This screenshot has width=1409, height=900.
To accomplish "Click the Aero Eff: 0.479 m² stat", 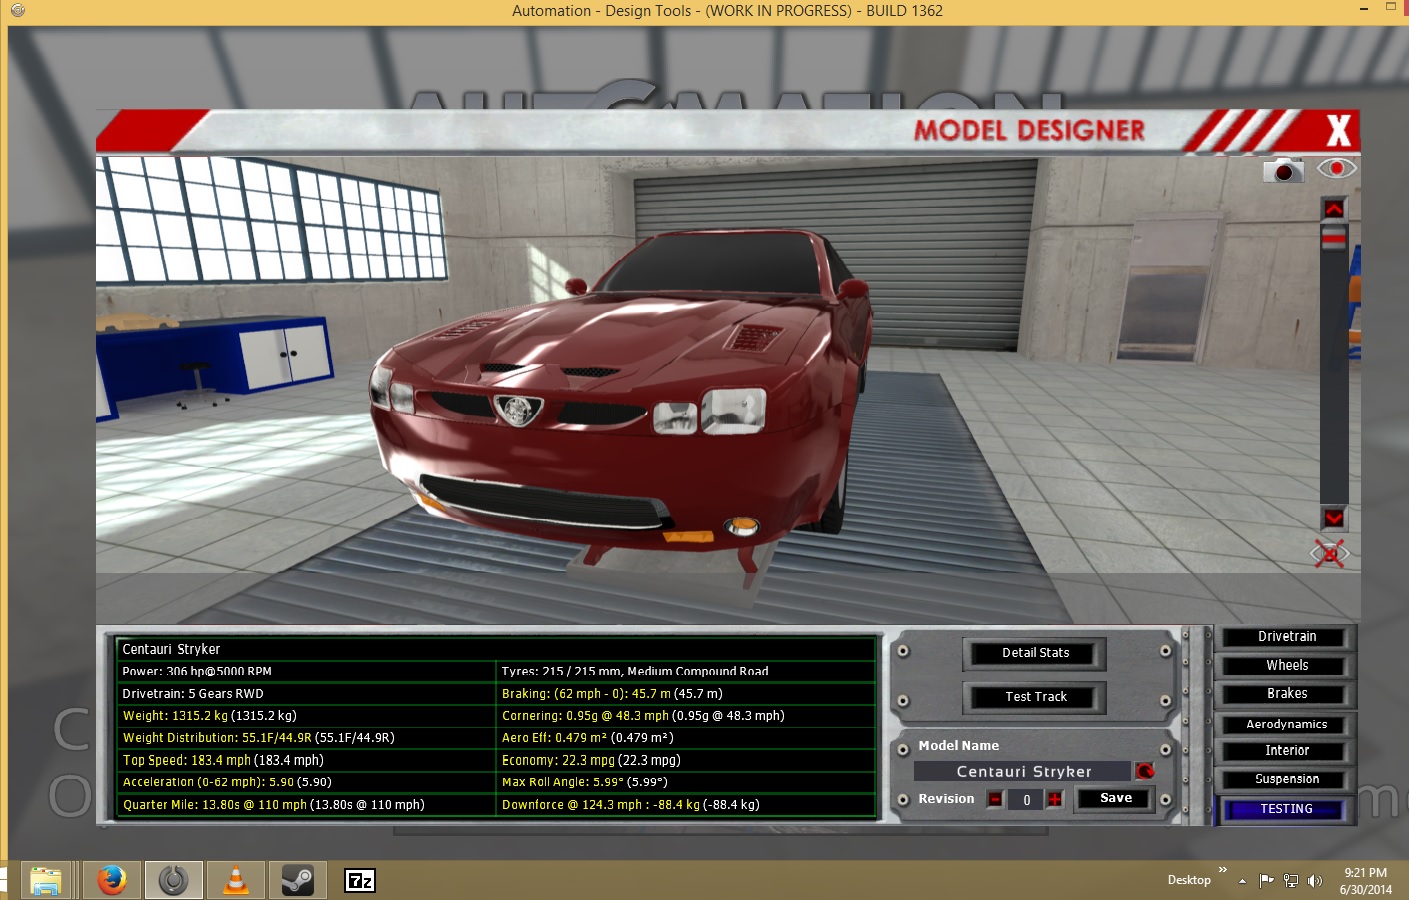I will pos(587,737).
